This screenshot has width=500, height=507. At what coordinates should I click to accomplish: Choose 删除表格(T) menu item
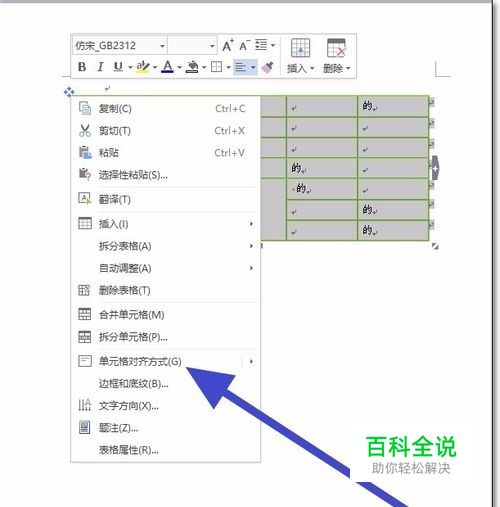pyautogui.click(x=165, y=290)
